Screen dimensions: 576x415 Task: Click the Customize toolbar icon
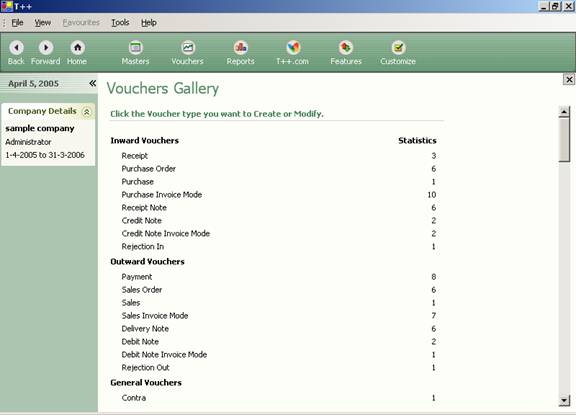[x=398, y=47]
